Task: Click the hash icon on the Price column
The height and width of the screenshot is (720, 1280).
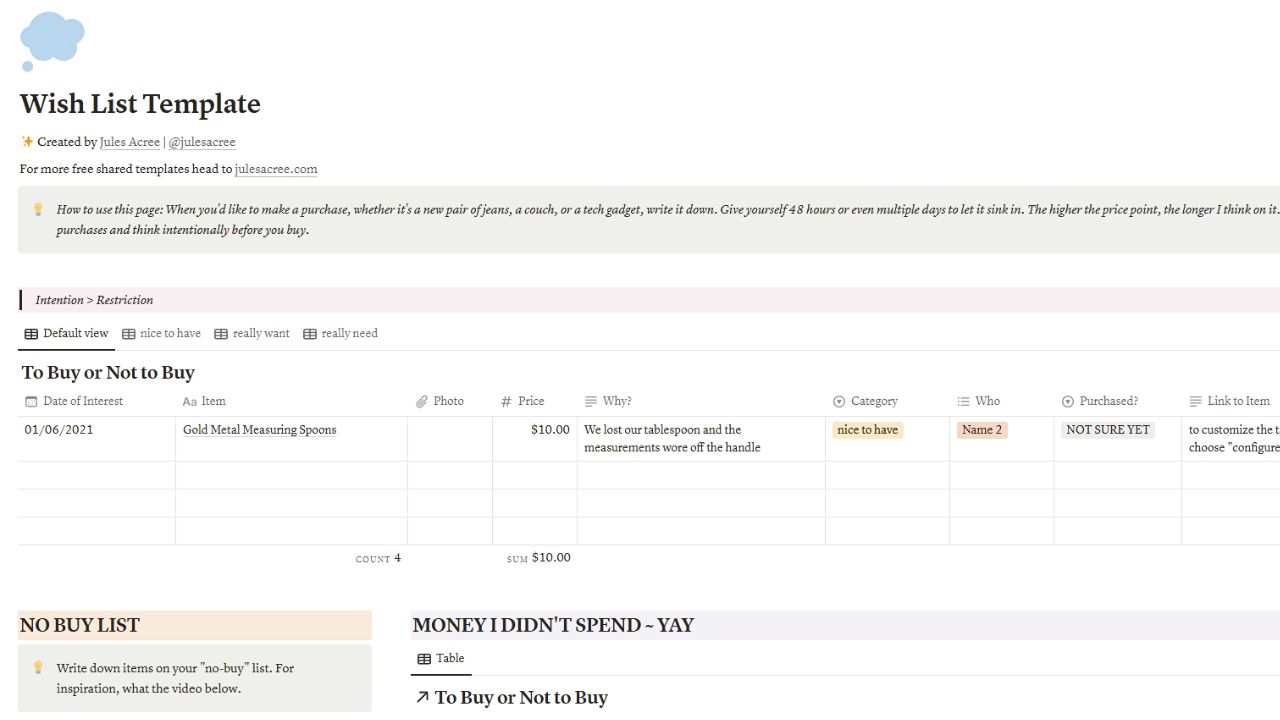Action: click(x=506, y=401)
